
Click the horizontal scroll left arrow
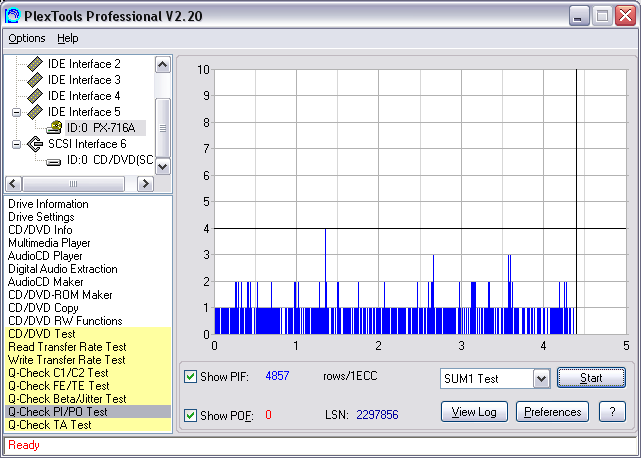click(x=13, y=184)
